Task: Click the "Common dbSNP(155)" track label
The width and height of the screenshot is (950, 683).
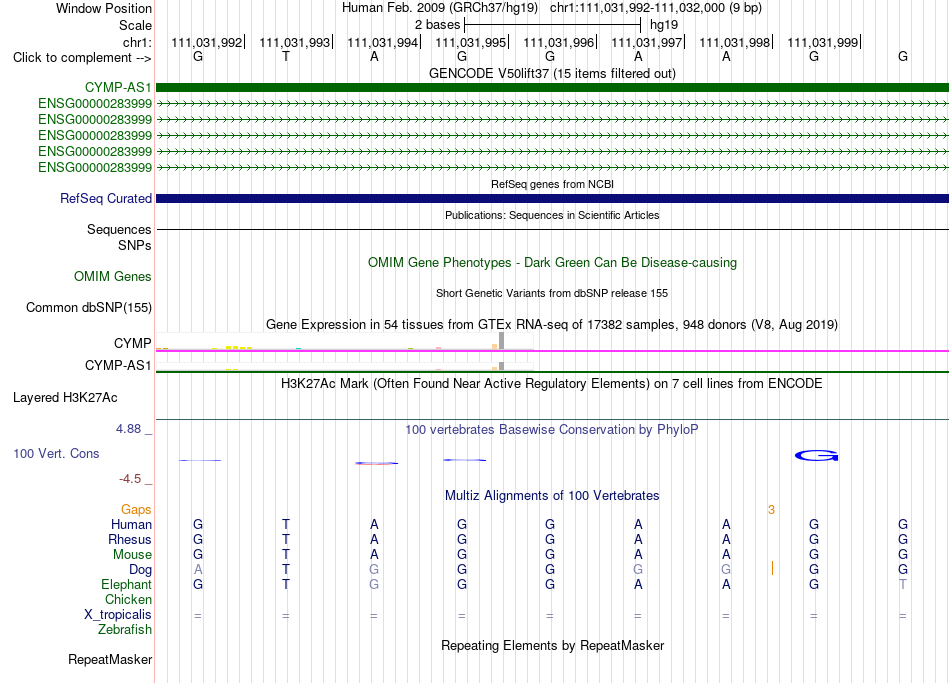Action: (89, 307)
